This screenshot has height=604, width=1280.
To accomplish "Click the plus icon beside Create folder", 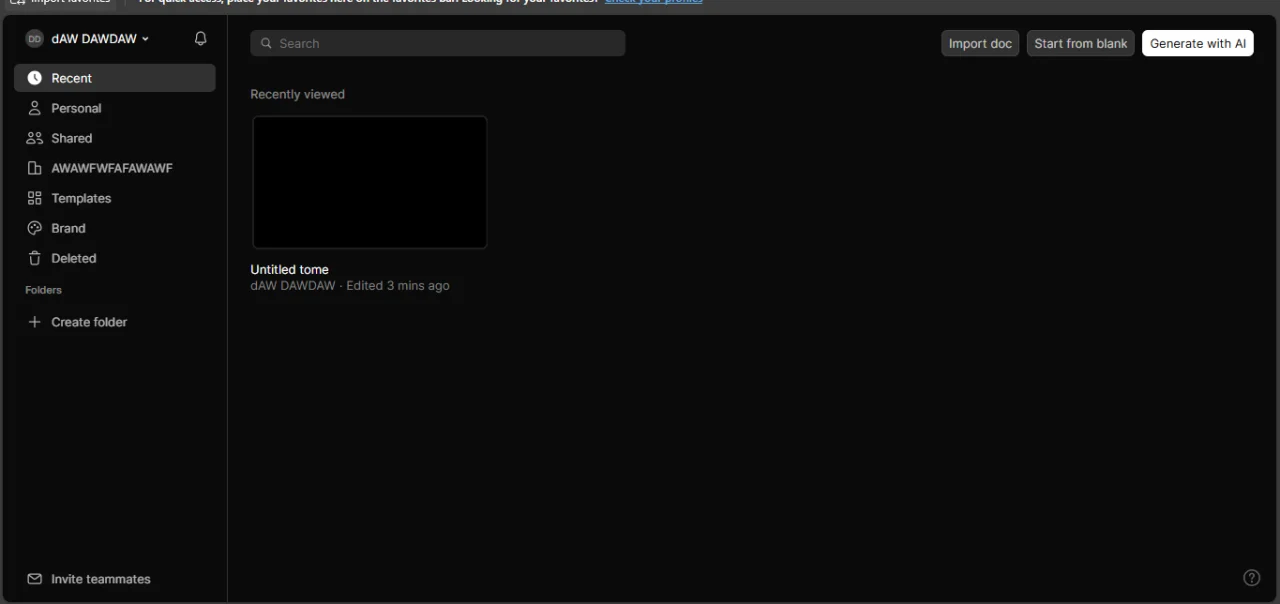I will click(x=34, y=322).
